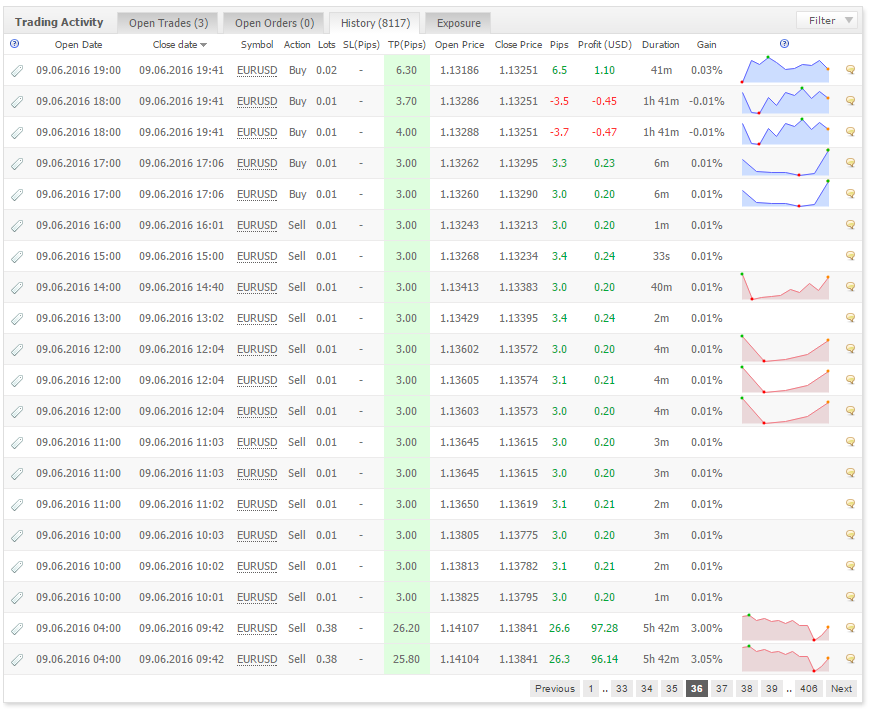Click the paperclip icon on the 16:00 Sell row
This screenshot has width=869, height=714.
[x=17, y=226]
